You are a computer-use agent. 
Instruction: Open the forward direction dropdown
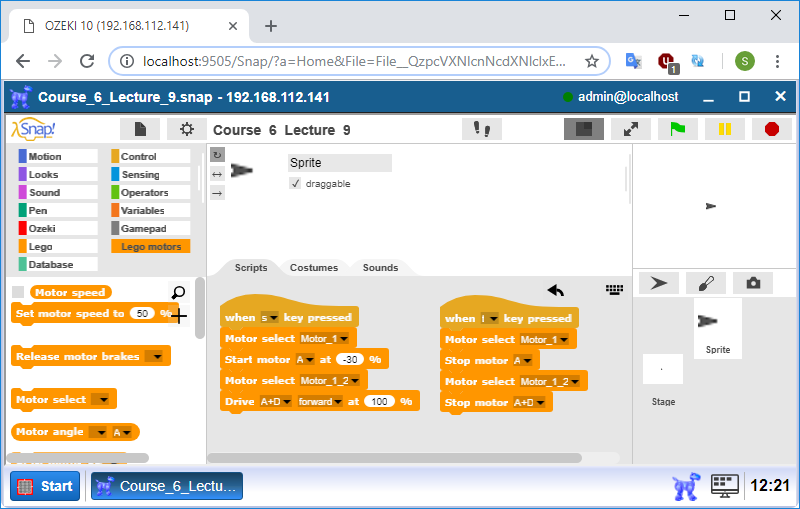click(320, 401)
